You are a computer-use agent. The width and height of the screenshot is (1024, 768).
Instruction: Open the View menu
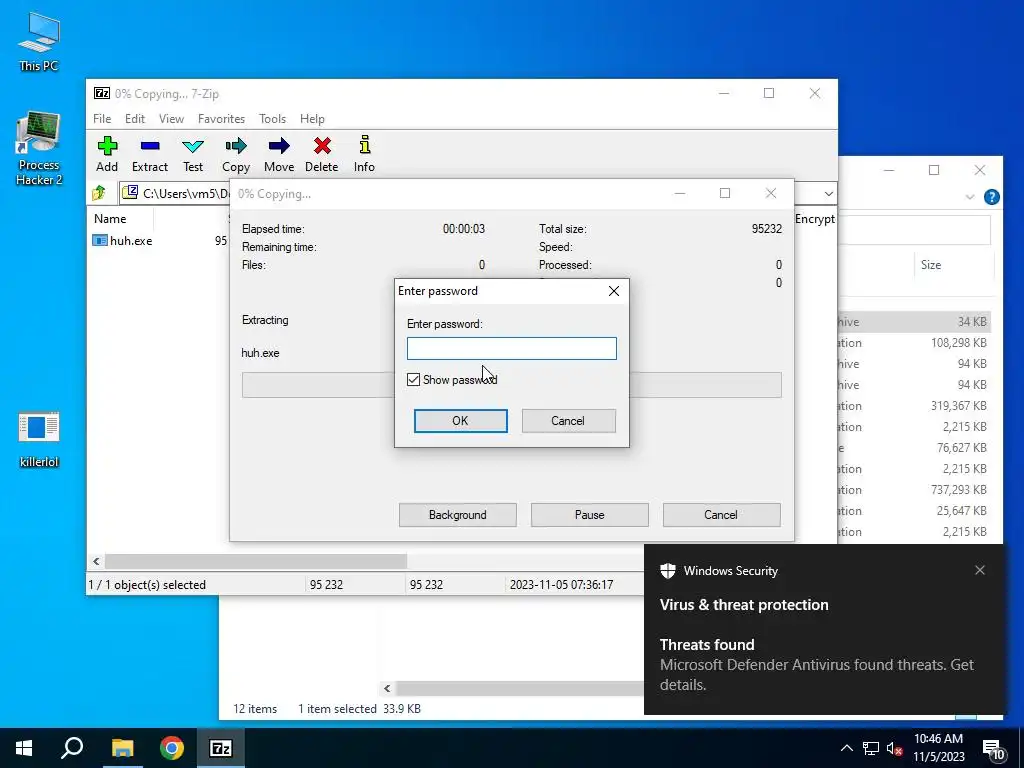(171, 119)
